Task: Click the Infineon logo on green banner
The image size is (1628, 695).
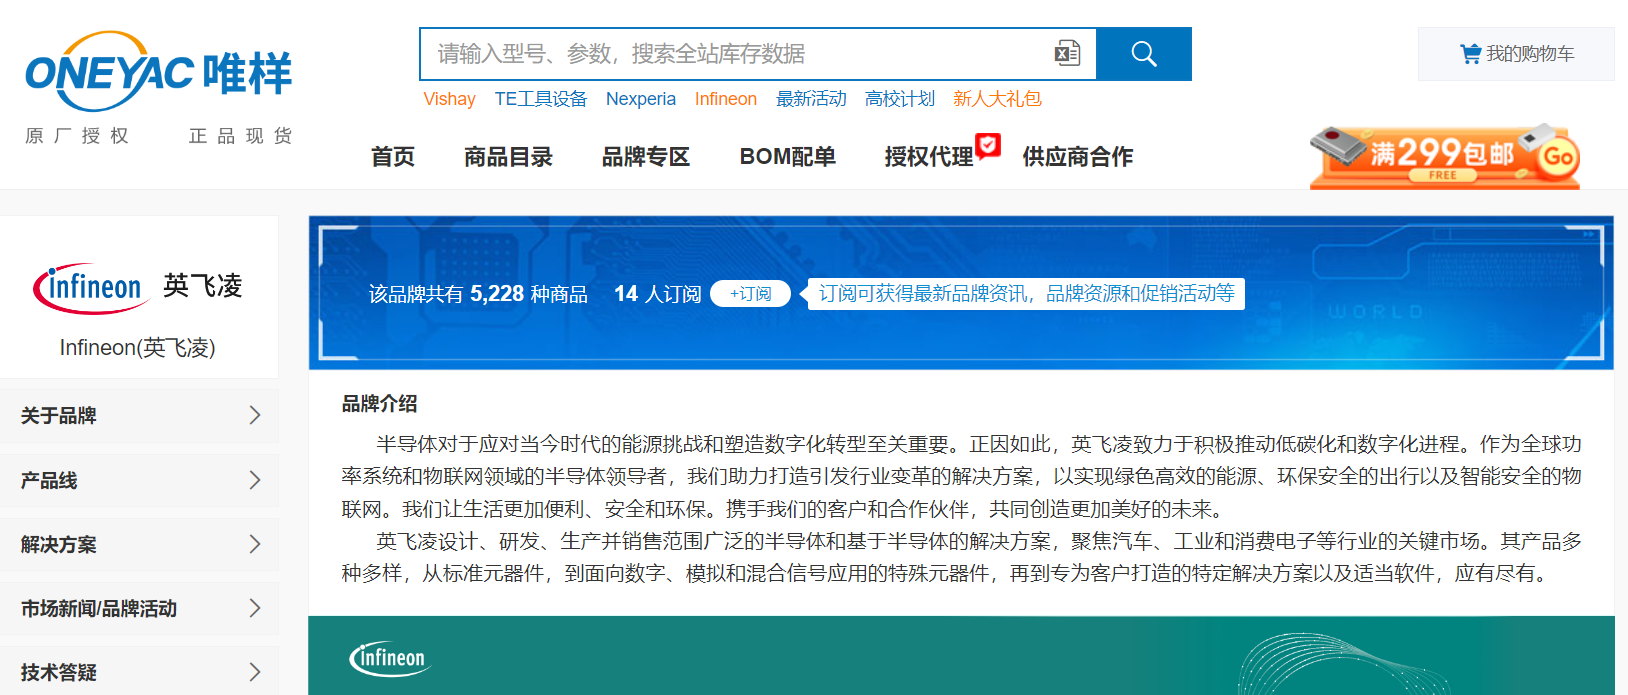Action: [390, 658]
